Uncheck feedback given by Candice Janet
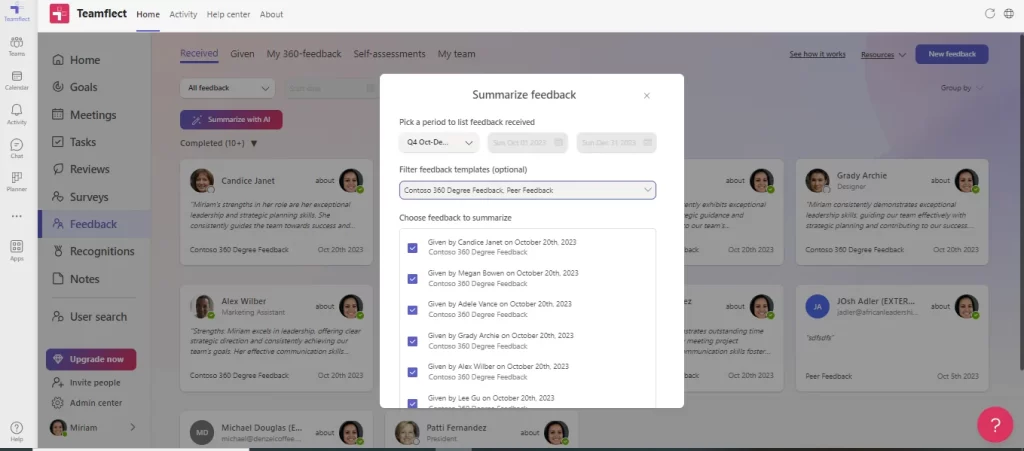The width and height of the screenshot is (1024, 451). coord(413,248)
